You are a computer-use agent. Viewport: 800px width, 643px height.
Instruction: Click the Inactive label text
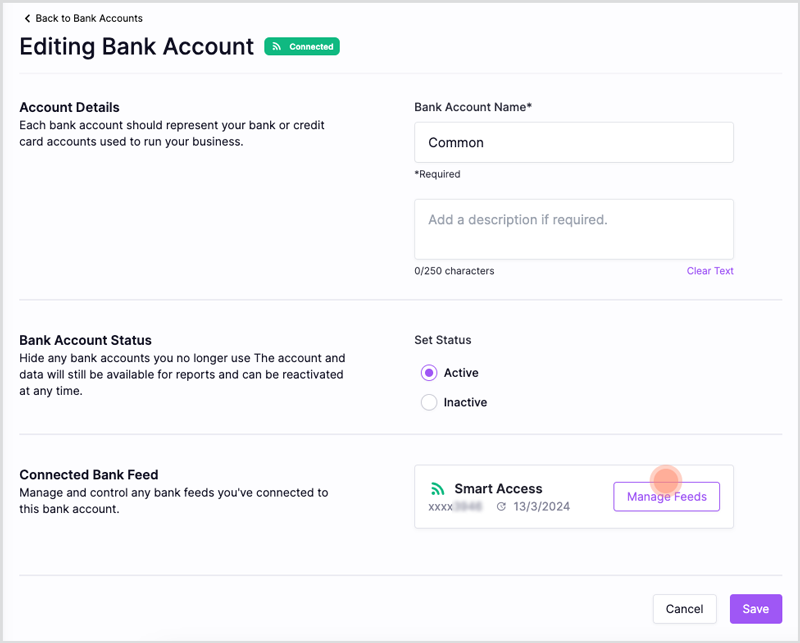tap(465, 402)
